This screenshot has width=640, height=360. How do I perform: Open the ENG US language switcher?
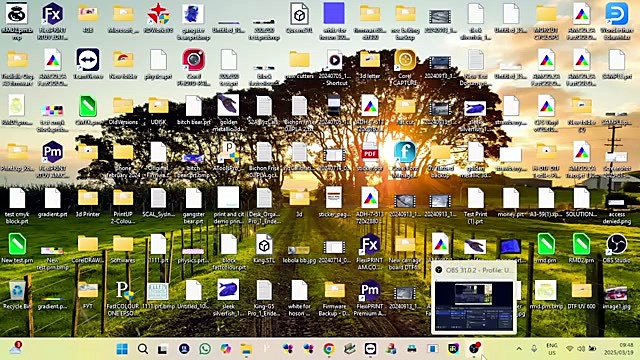pos(552,349)
